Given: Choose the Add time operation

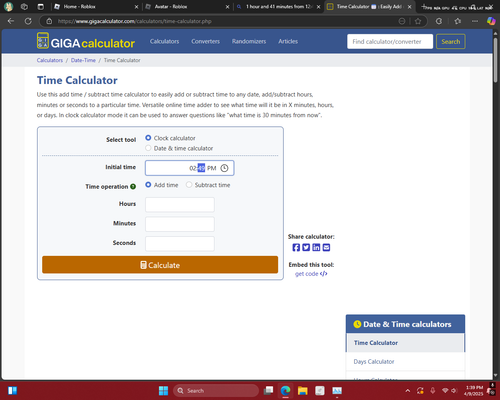Looking at the screenshot, I should (148, 185).
